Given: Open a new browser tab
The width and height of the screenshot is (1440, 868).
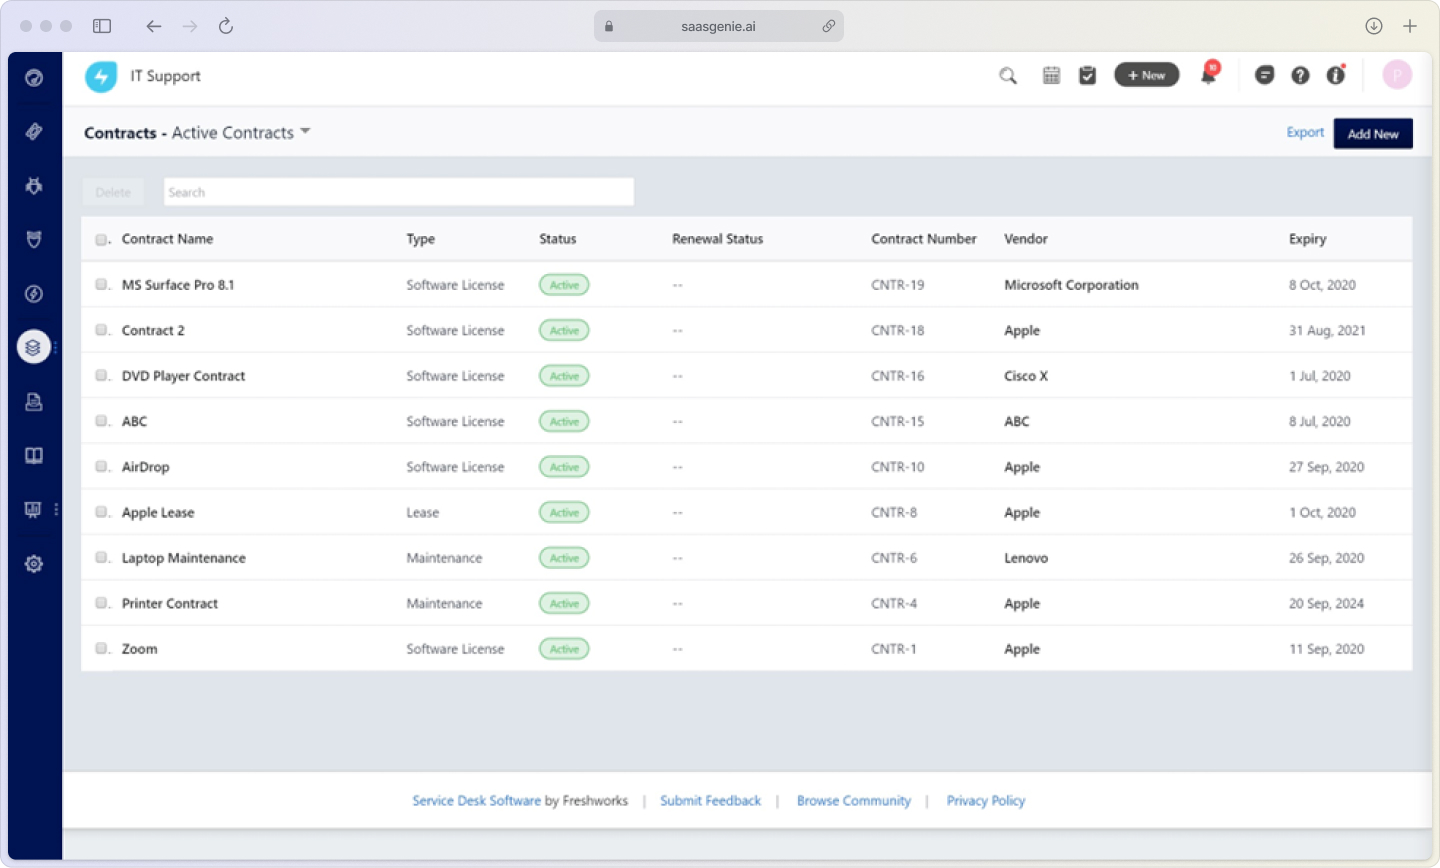Looking at the screenshot, I should click(1410, 26).
